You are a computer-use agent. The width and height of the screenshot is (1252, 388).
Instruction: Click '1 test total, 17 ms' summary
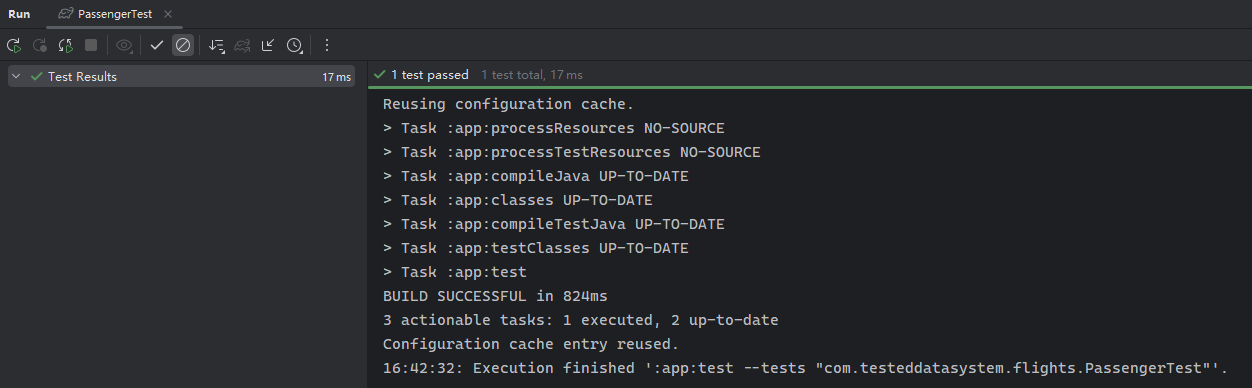click(x=531, y=75)
